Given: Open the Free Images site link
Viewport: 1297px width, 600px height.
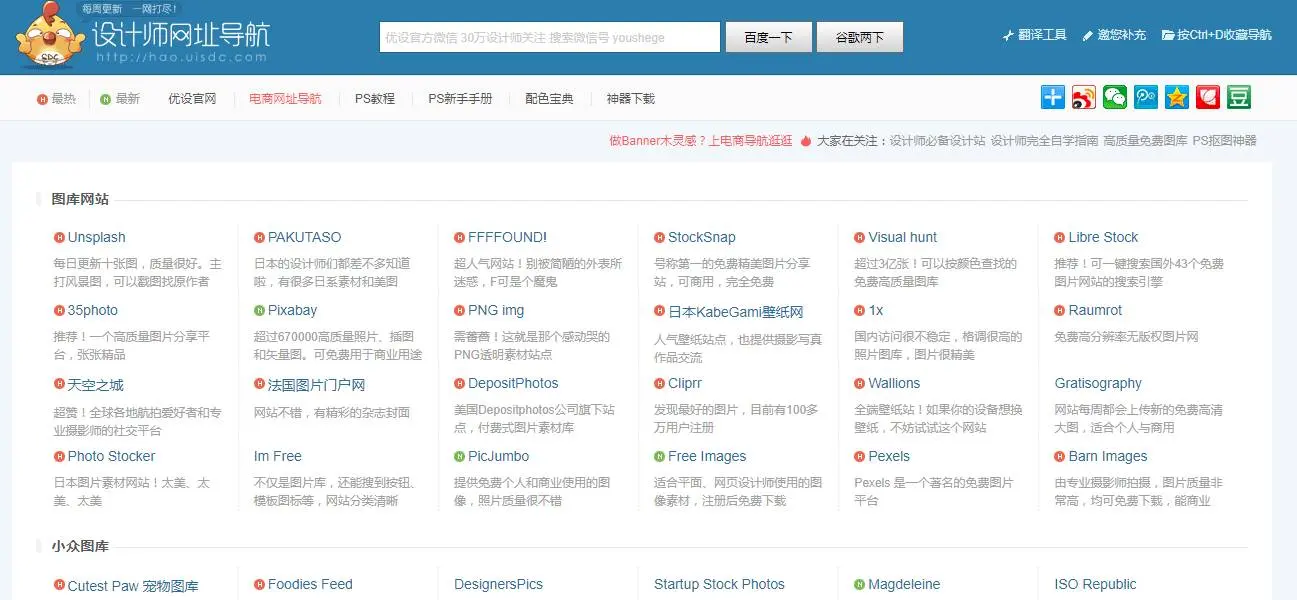Looking at the screenshot, I should point(707,456).
